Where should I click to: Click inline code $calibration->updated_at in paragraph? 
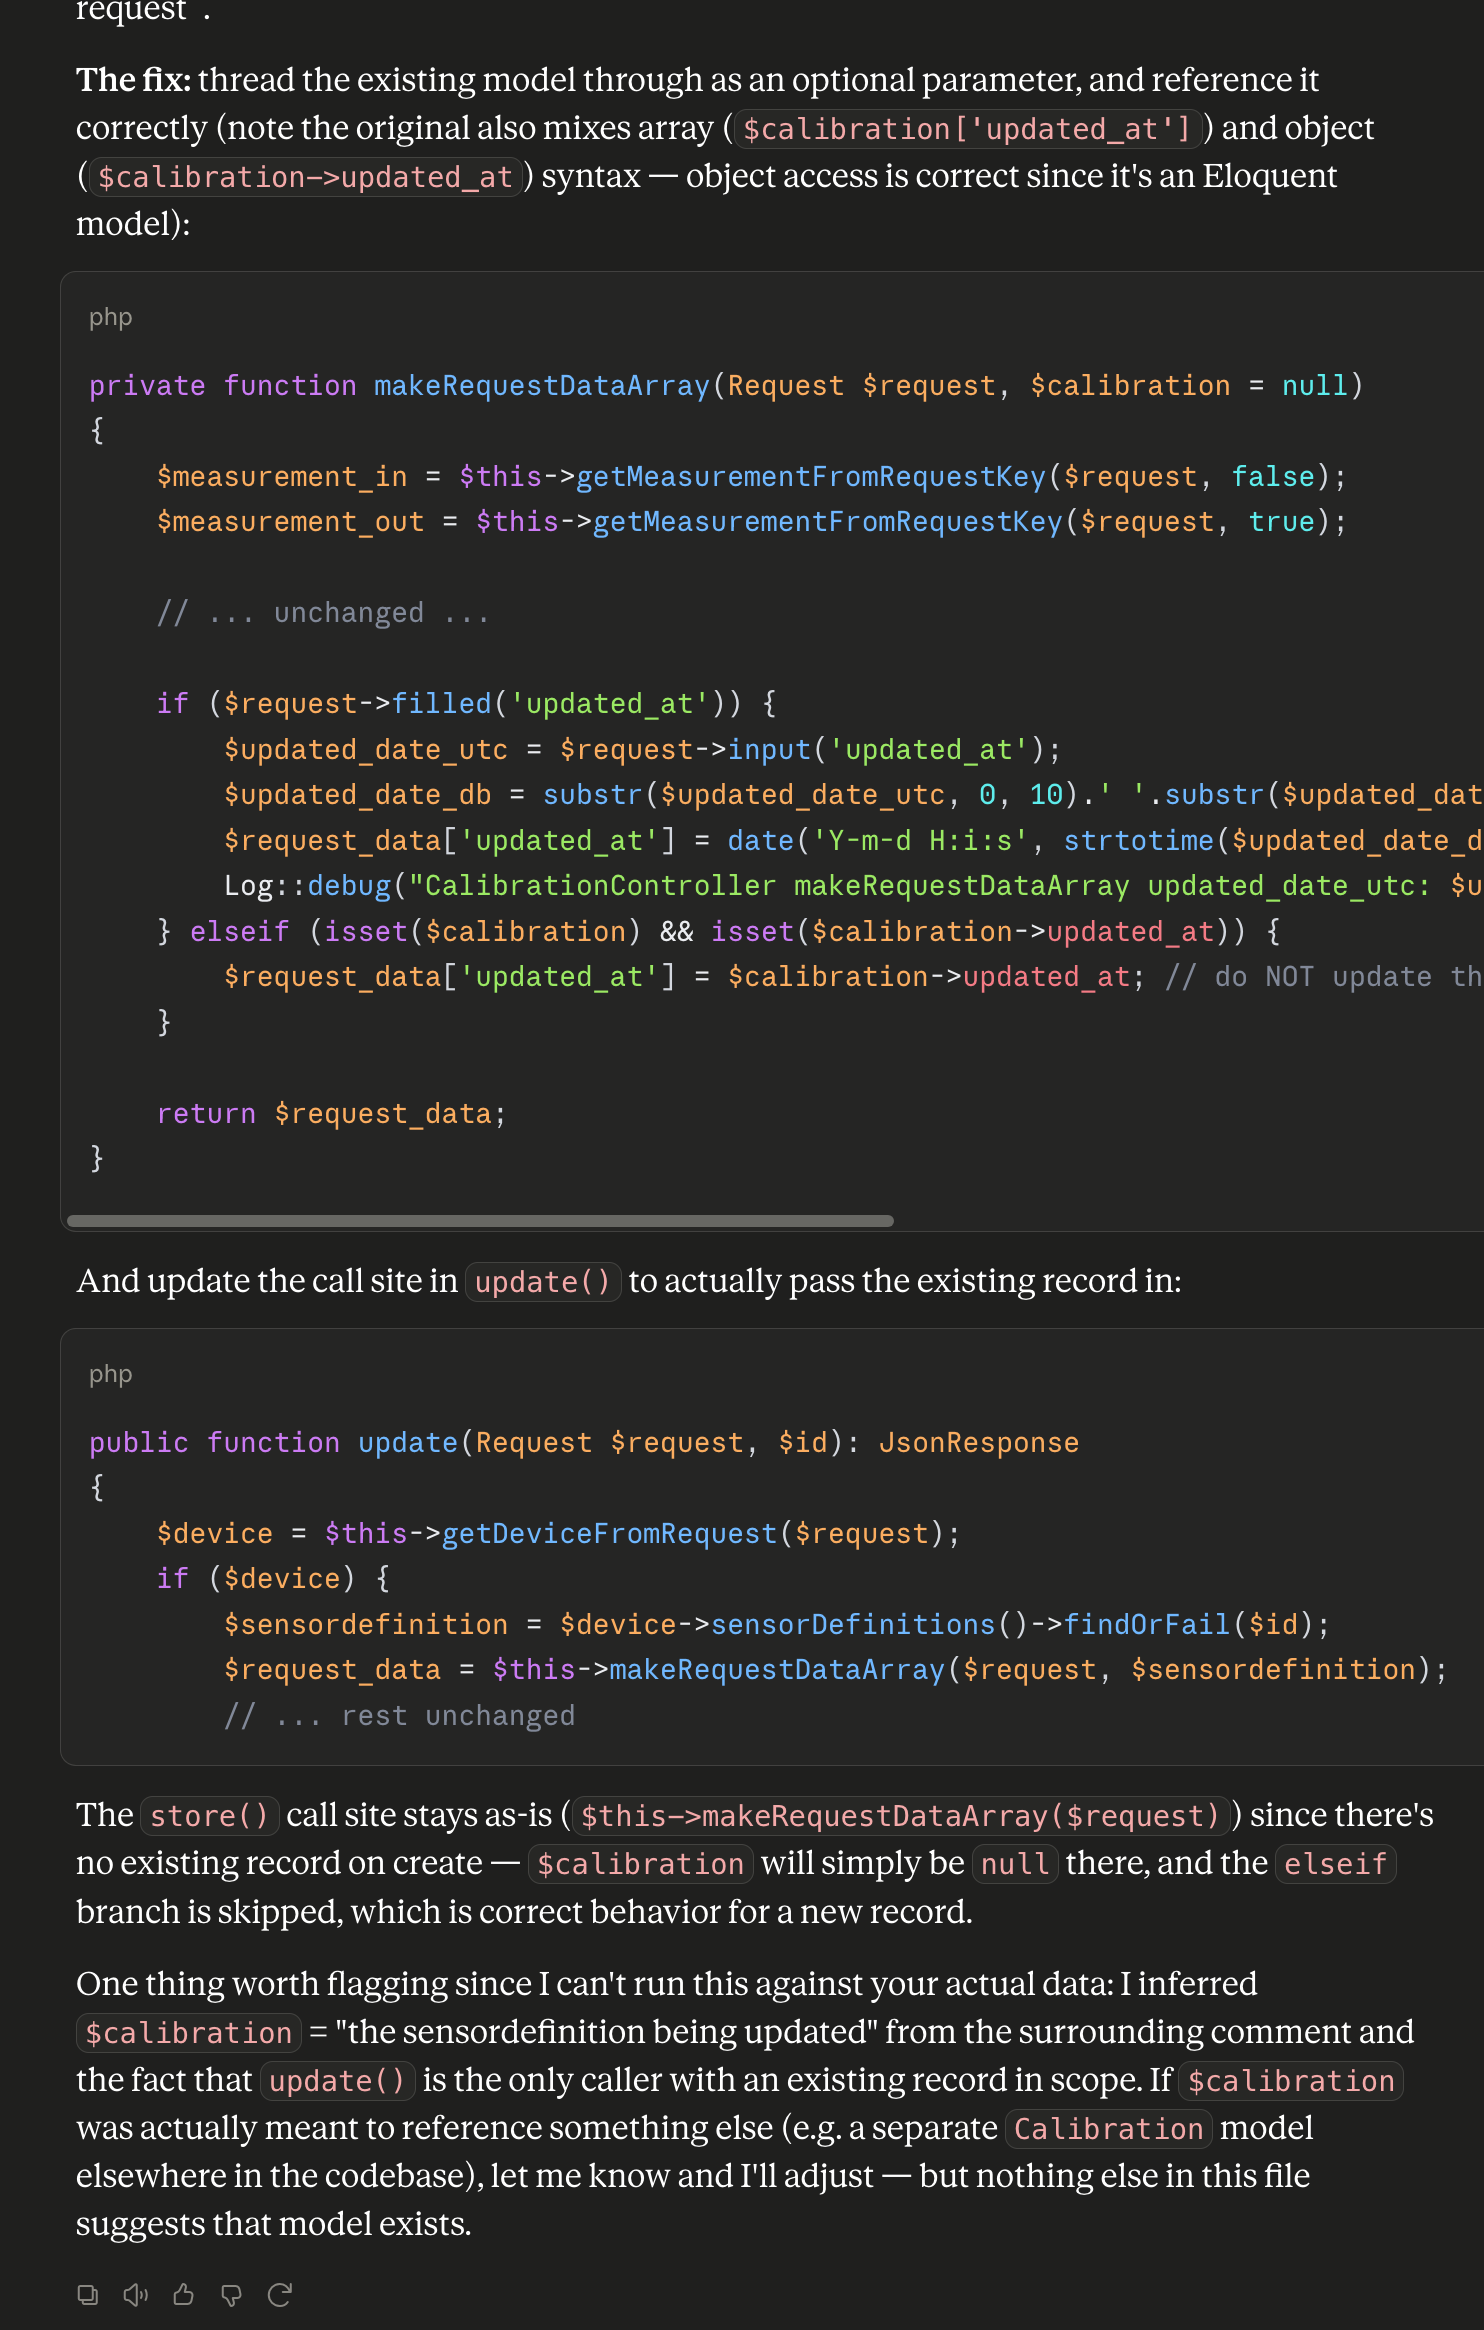coord(305,177)
